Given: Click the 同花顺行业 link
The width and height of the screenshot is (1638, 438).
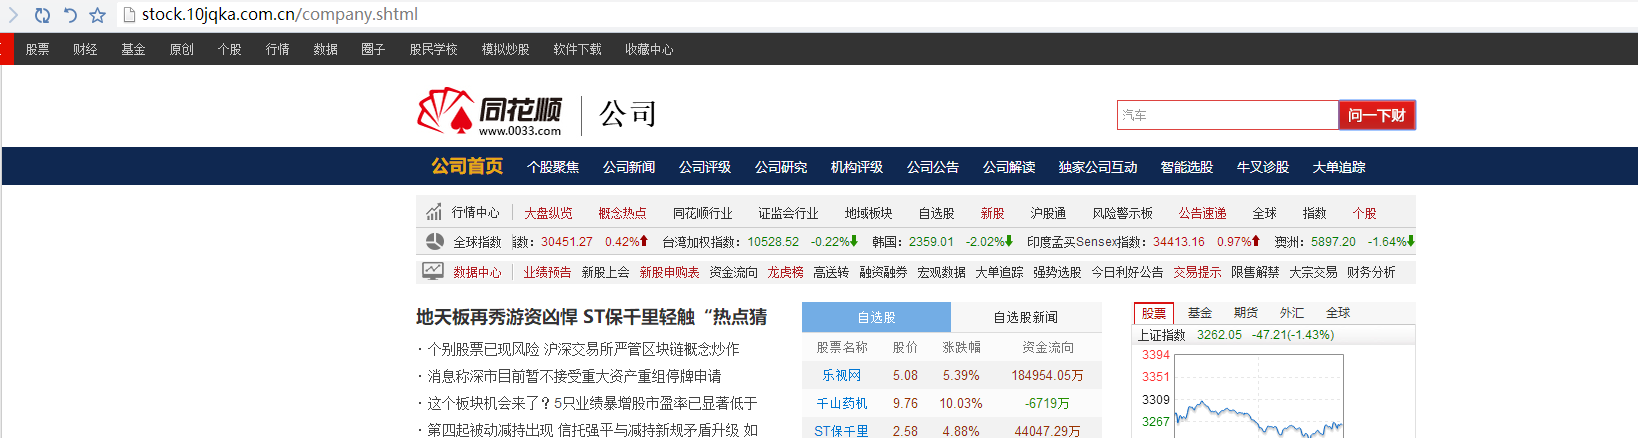Looking at the screenshot, I should (703, 213).
